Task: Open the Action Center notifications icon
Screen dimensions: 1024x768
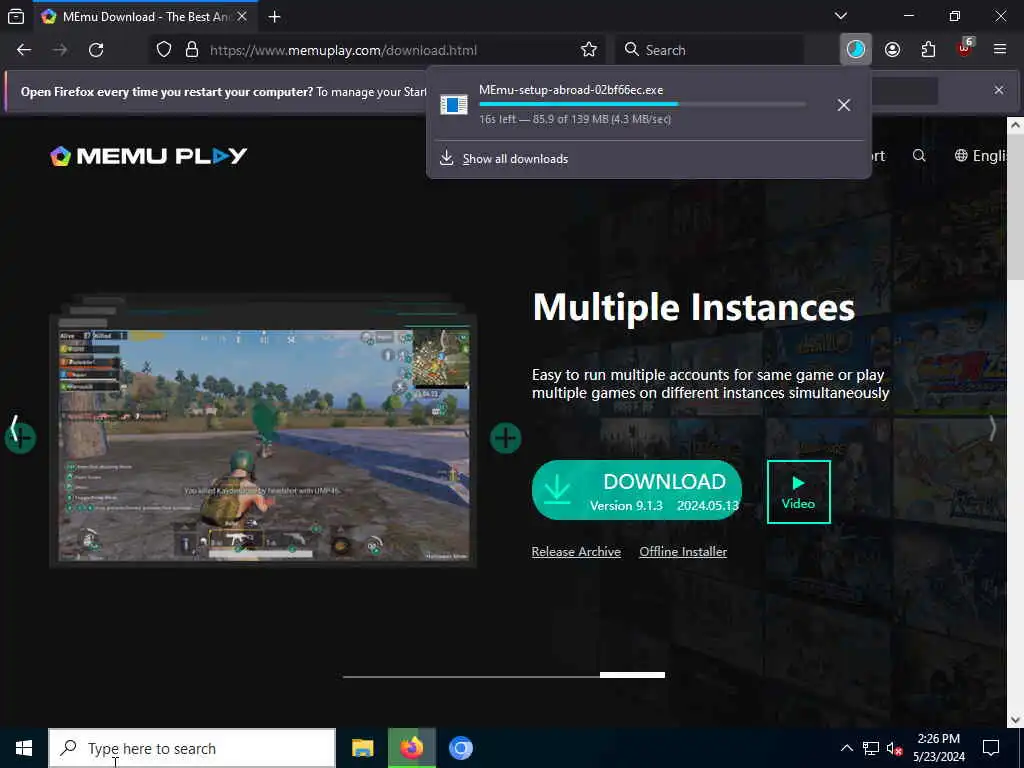Action: pos(991,748)
